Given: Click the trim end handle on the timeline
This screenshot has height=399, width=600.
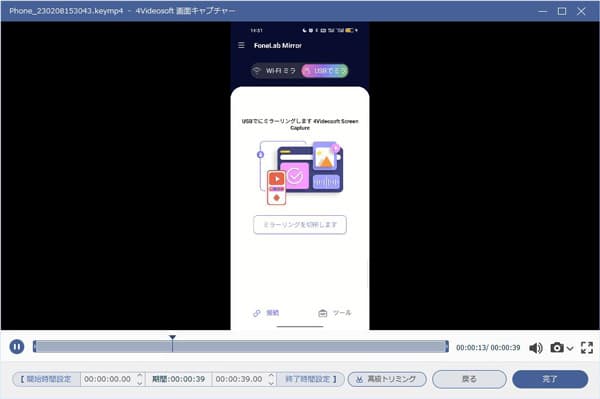Looking at the screenshot, I should click(x=447, y=347).
